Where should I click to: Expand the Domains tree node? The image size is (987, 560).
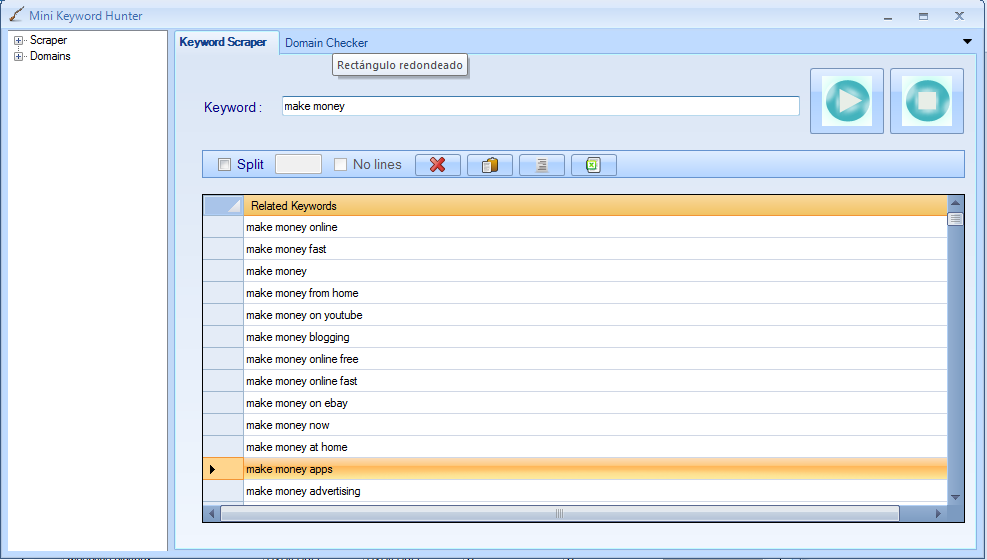pyautogui.click(x=18, y=56)
